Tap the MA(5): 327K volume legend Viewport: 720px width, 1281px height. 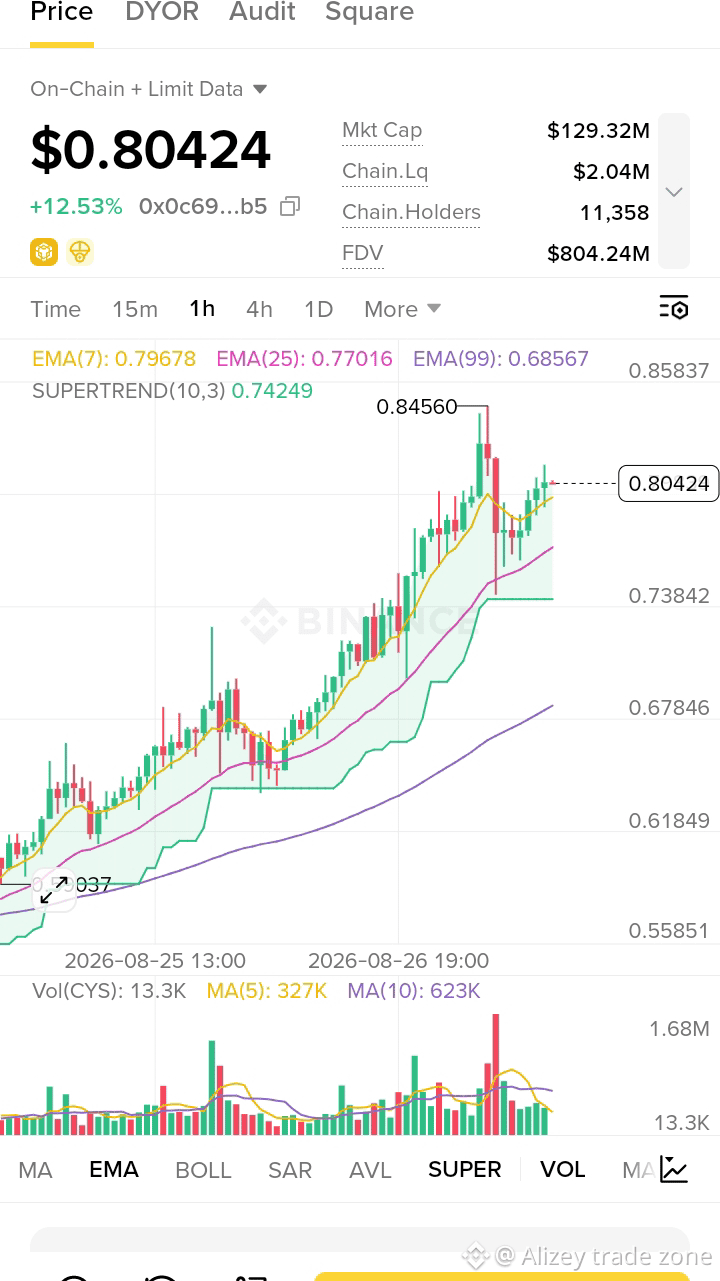pyautogui.click(x=267, y=991)
